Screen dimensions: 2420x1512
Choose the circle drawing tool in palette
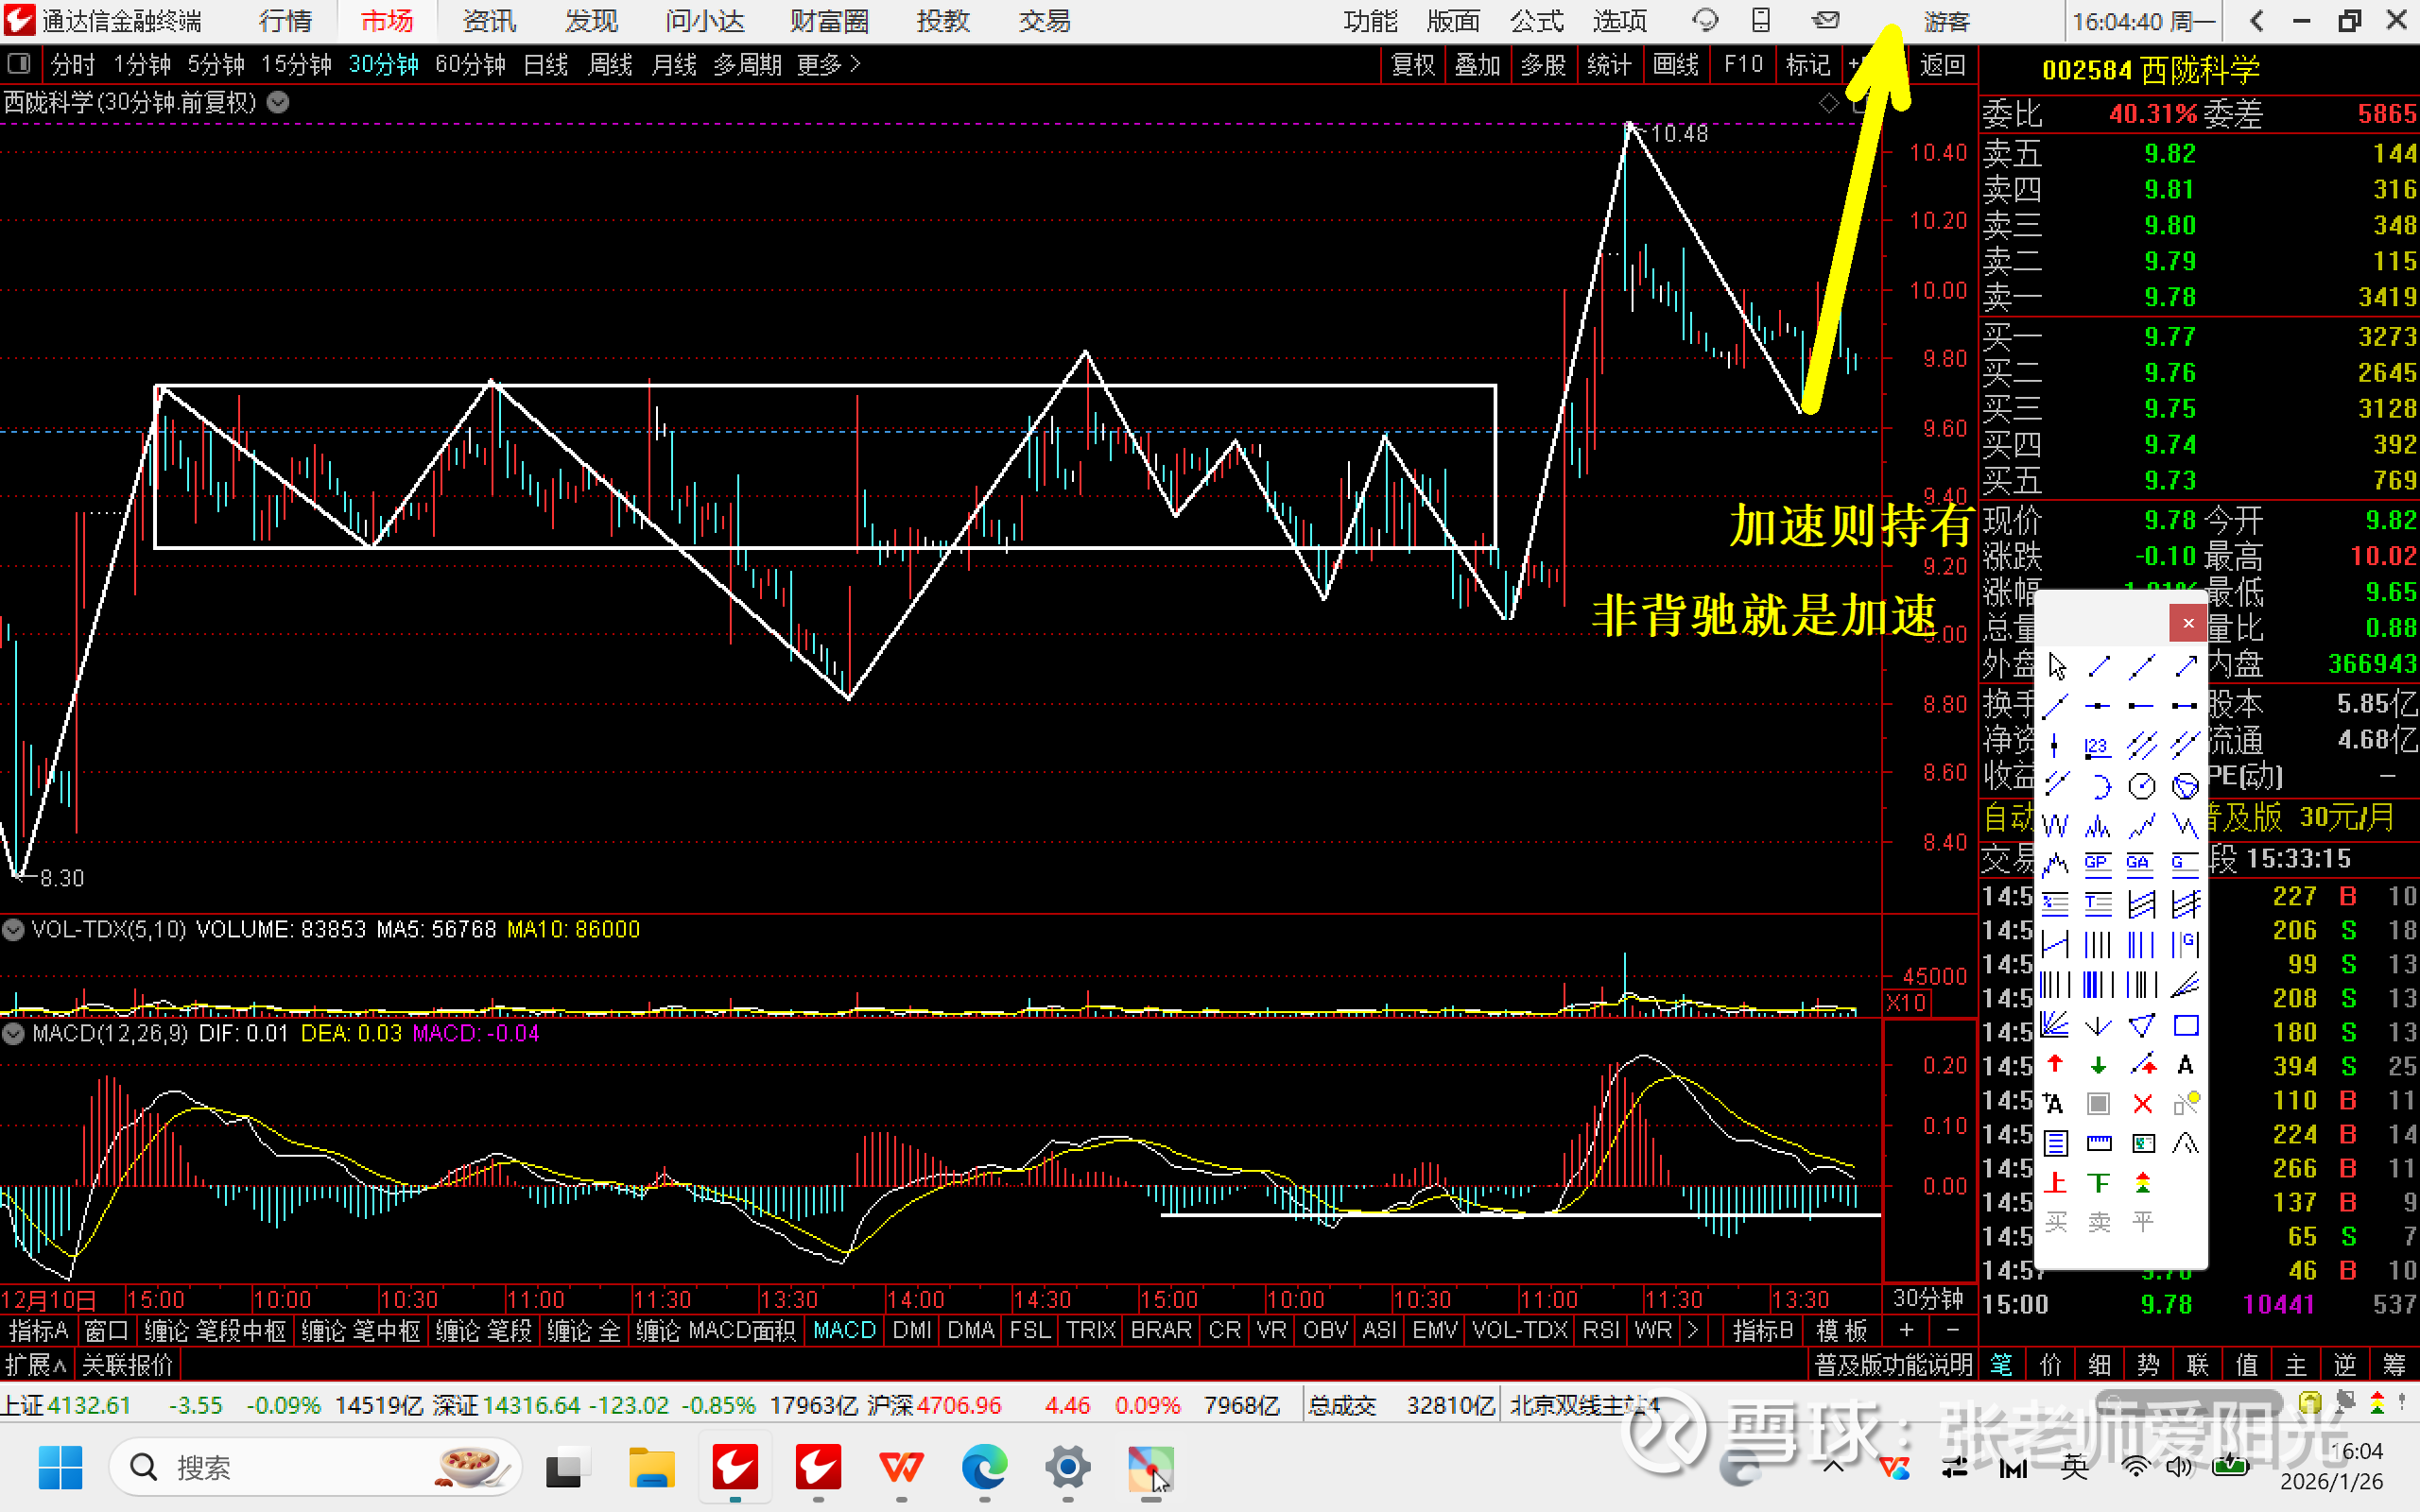pos(2142,786)
